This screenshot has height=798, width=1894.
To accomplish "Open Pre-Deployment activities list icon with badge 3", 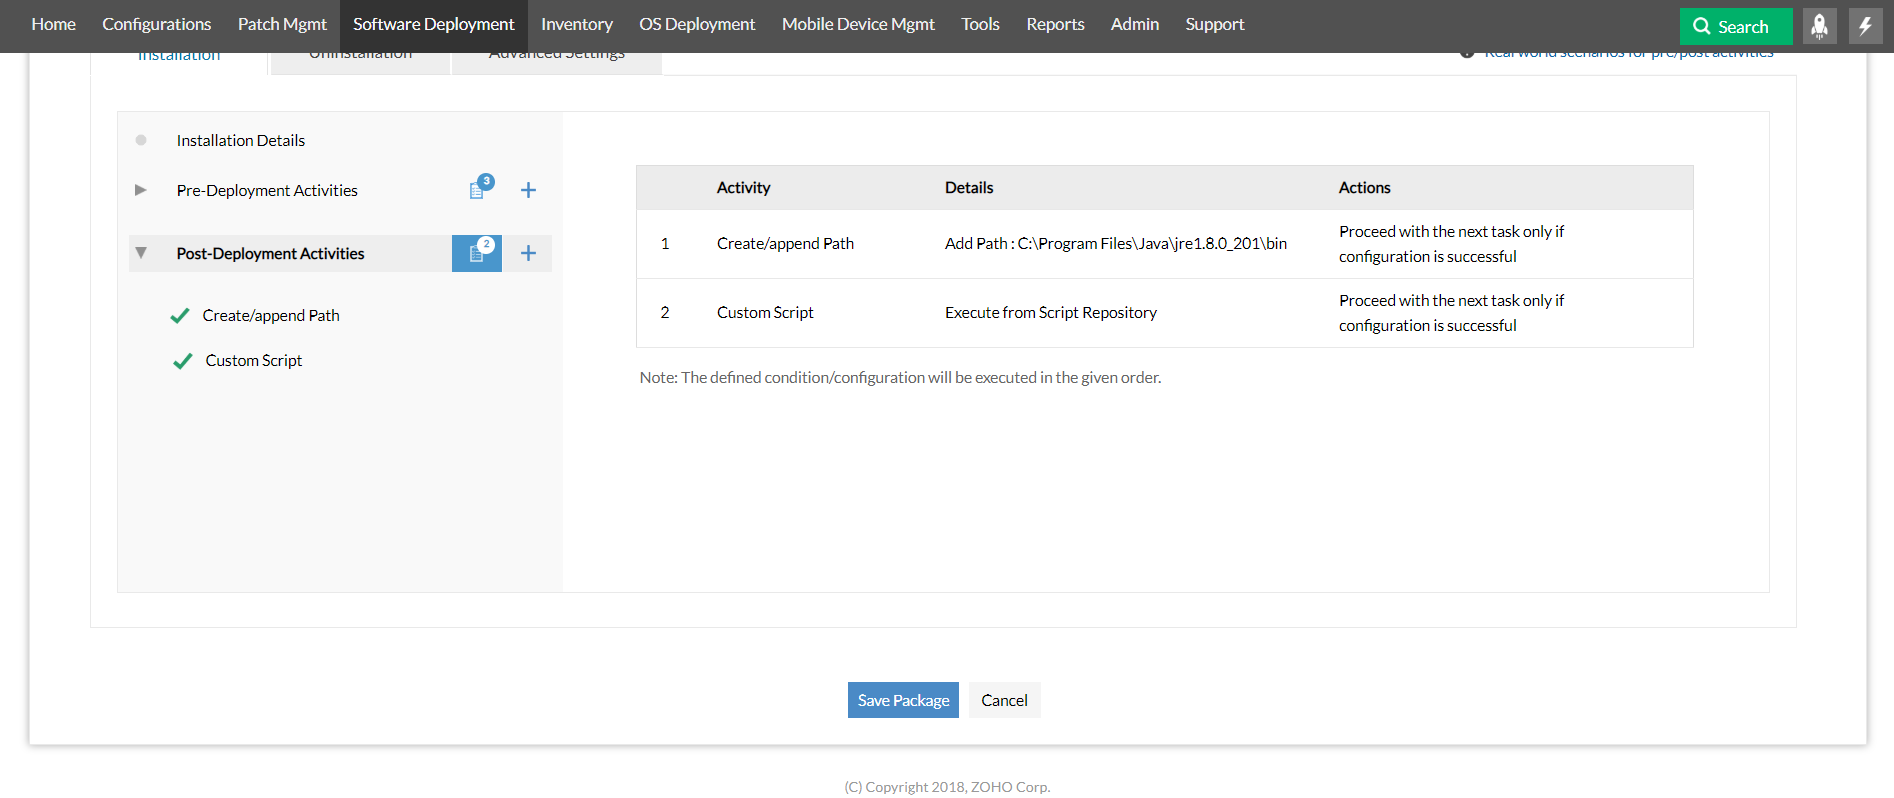I will 478,189.
